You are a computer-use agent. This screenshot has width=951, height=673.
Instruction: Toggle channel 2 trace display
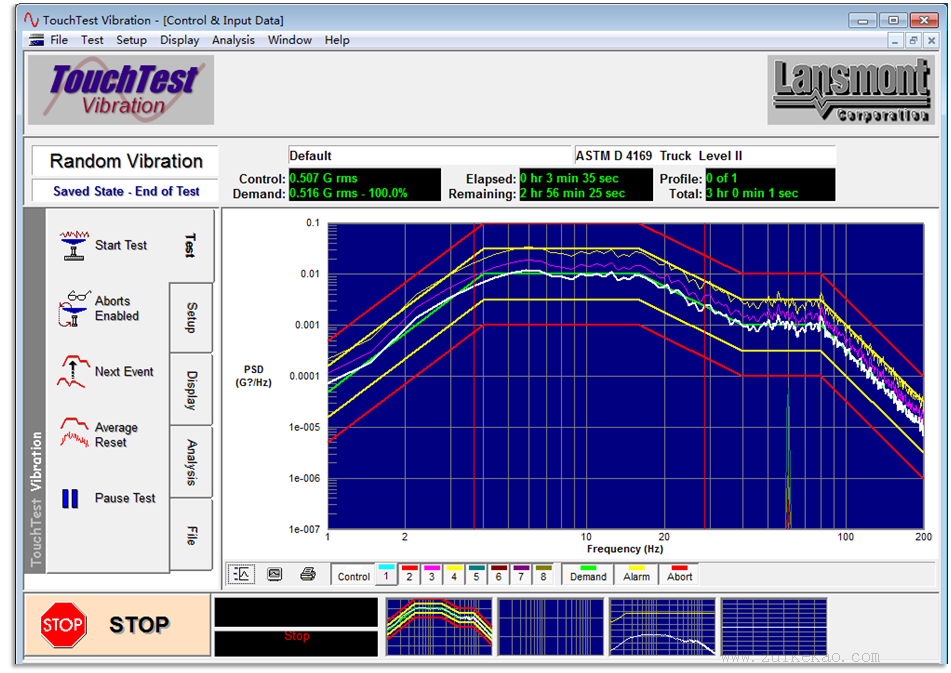click(x=409, y=574)
